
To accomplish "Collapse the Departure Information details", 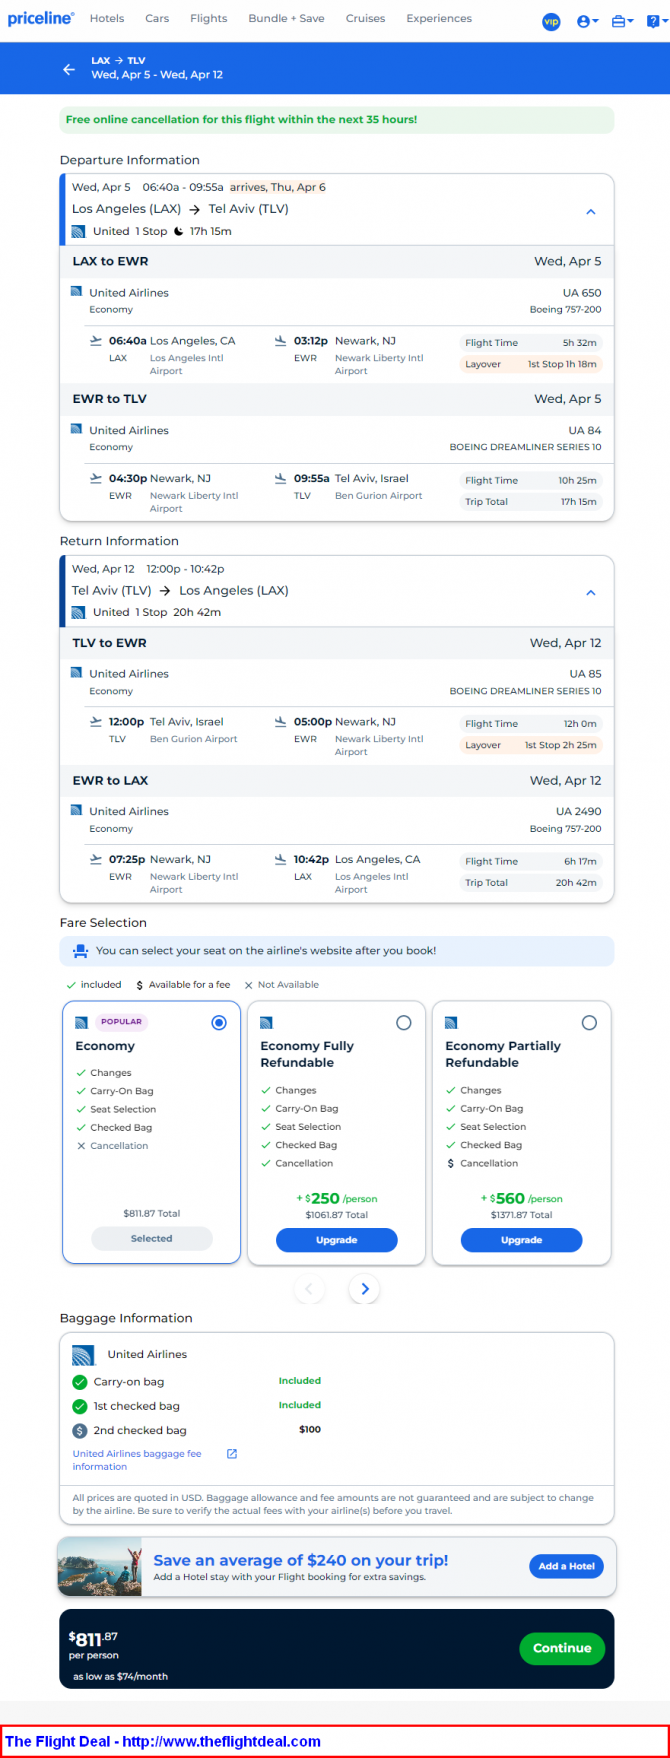I will (x=590, y=212).
